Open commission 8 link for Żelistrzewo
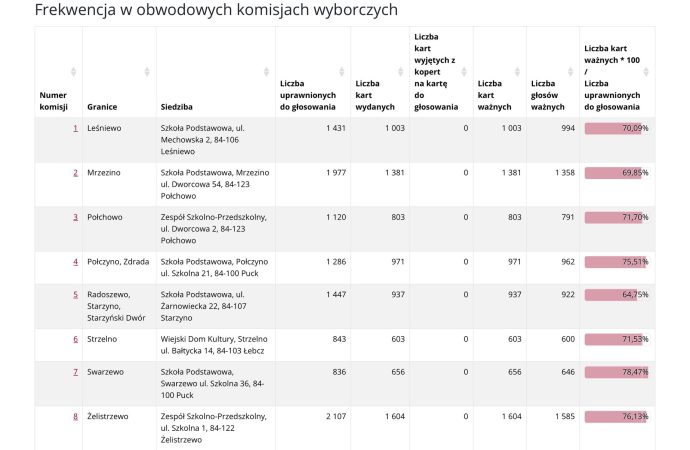The height and width of the screenshot is (450, 690). coord(75,416)
